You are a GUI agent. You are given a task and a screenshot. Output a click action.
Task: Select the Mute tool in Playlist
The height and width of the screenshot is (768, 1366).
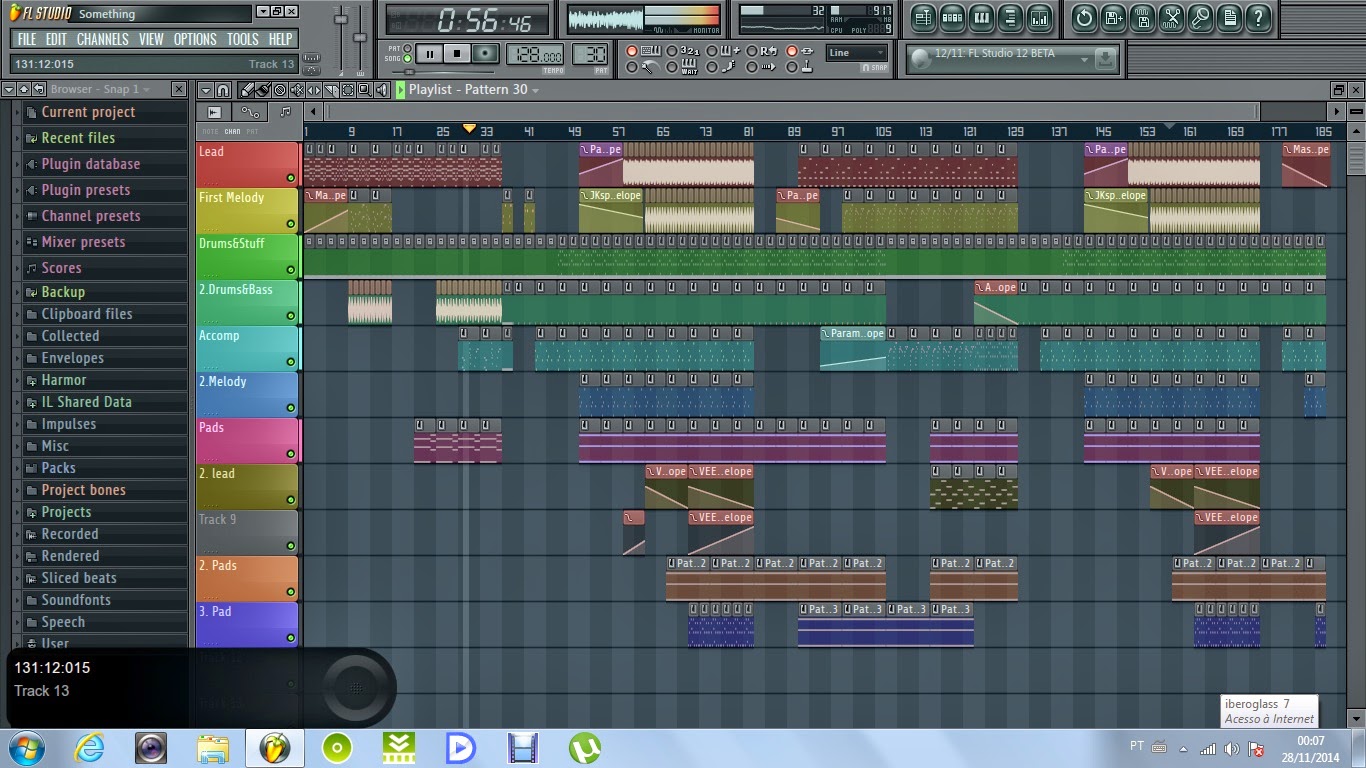297,90
